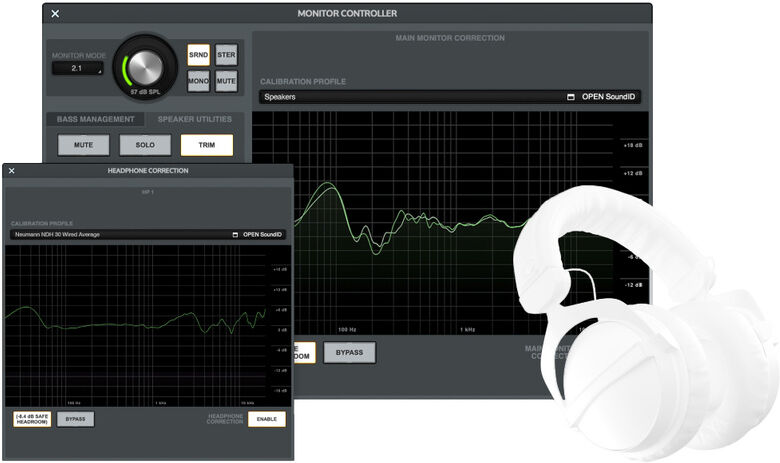Click the +18 dB label on main graph
Screen dimensions: 780x463
(x=633, y=146)
